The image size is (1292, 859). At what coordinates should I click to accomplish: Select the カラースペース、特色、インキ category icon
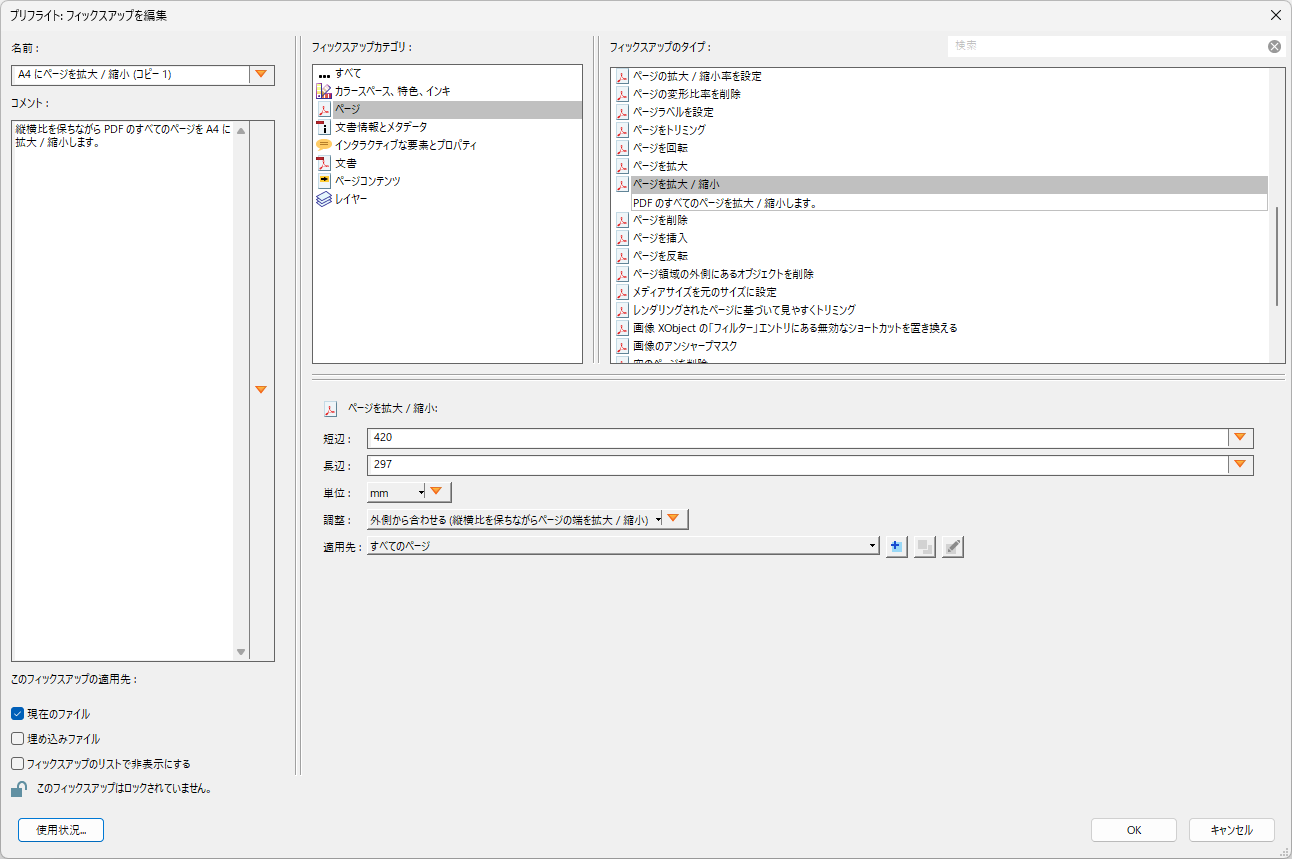(x=323, y=91)
